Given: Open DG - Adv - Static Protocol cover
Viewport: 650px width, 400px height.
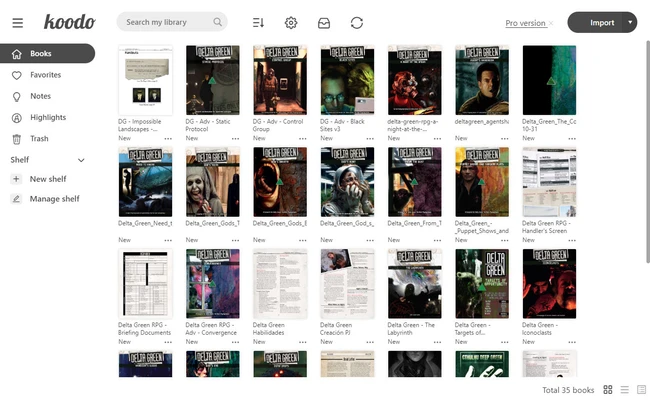Looking at the screenshot, I should click(213, 80).
